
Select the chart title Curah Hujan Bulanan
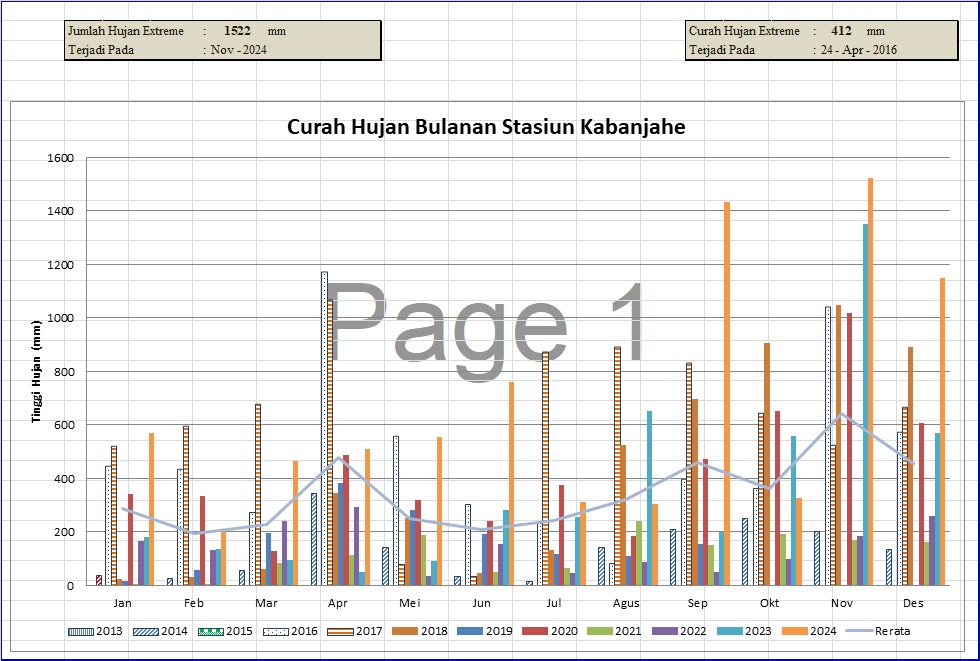click(x=486, y=127)
